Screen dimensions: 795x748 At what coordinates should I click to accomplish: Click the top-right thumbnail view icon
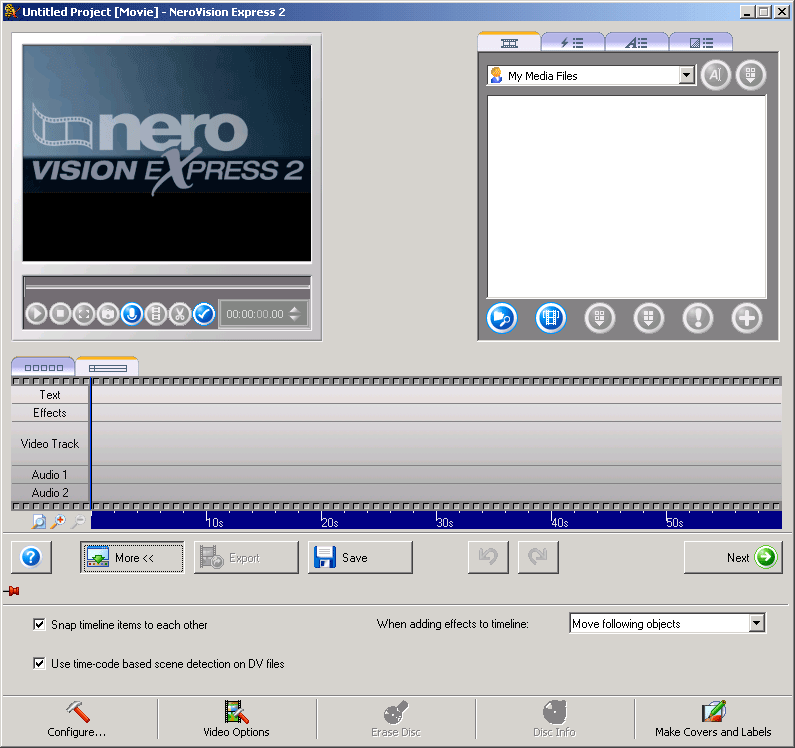(x=751, y=75)
